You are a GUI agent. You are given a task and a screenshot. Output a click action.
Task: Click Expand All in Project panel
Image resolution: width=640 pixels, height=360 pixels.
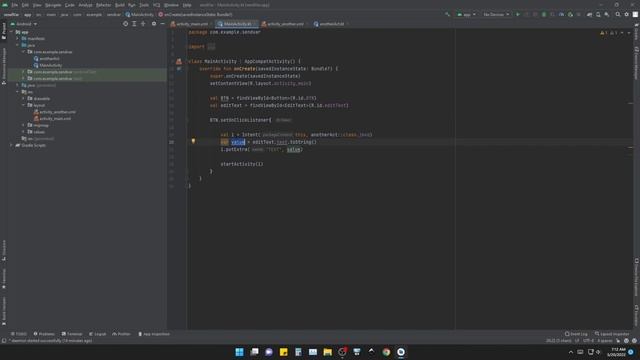point(134,24)
